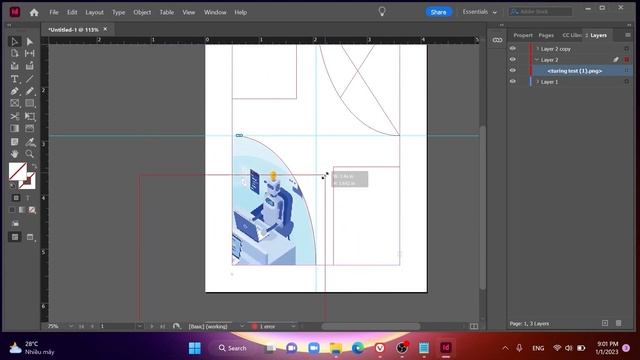
Task: Activate the Eyedropper tool
Action: [30, 142]
